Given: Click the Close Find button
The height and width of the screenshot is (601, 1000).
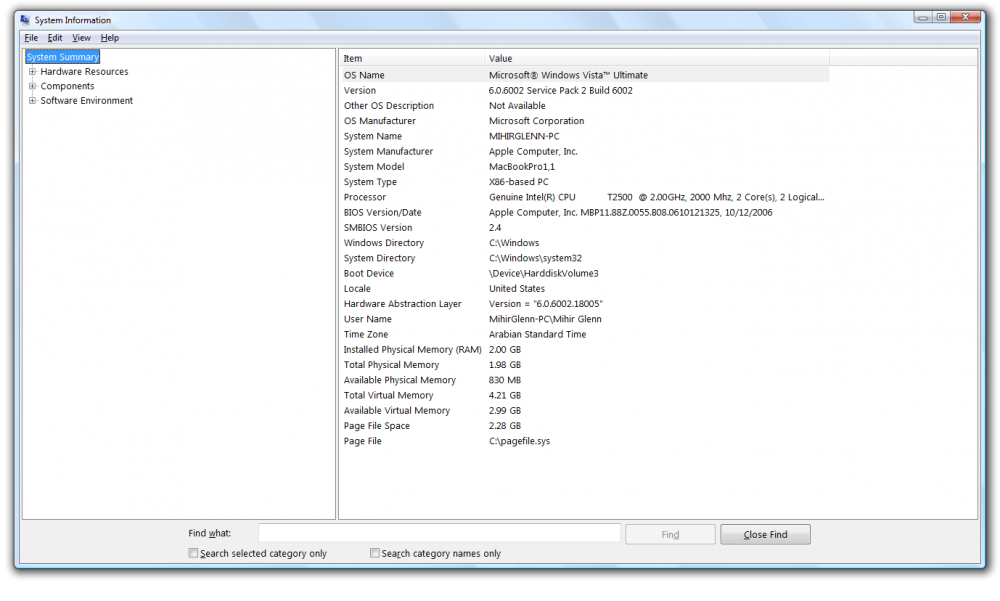Looking at the screenshot, I should point(765,534).
